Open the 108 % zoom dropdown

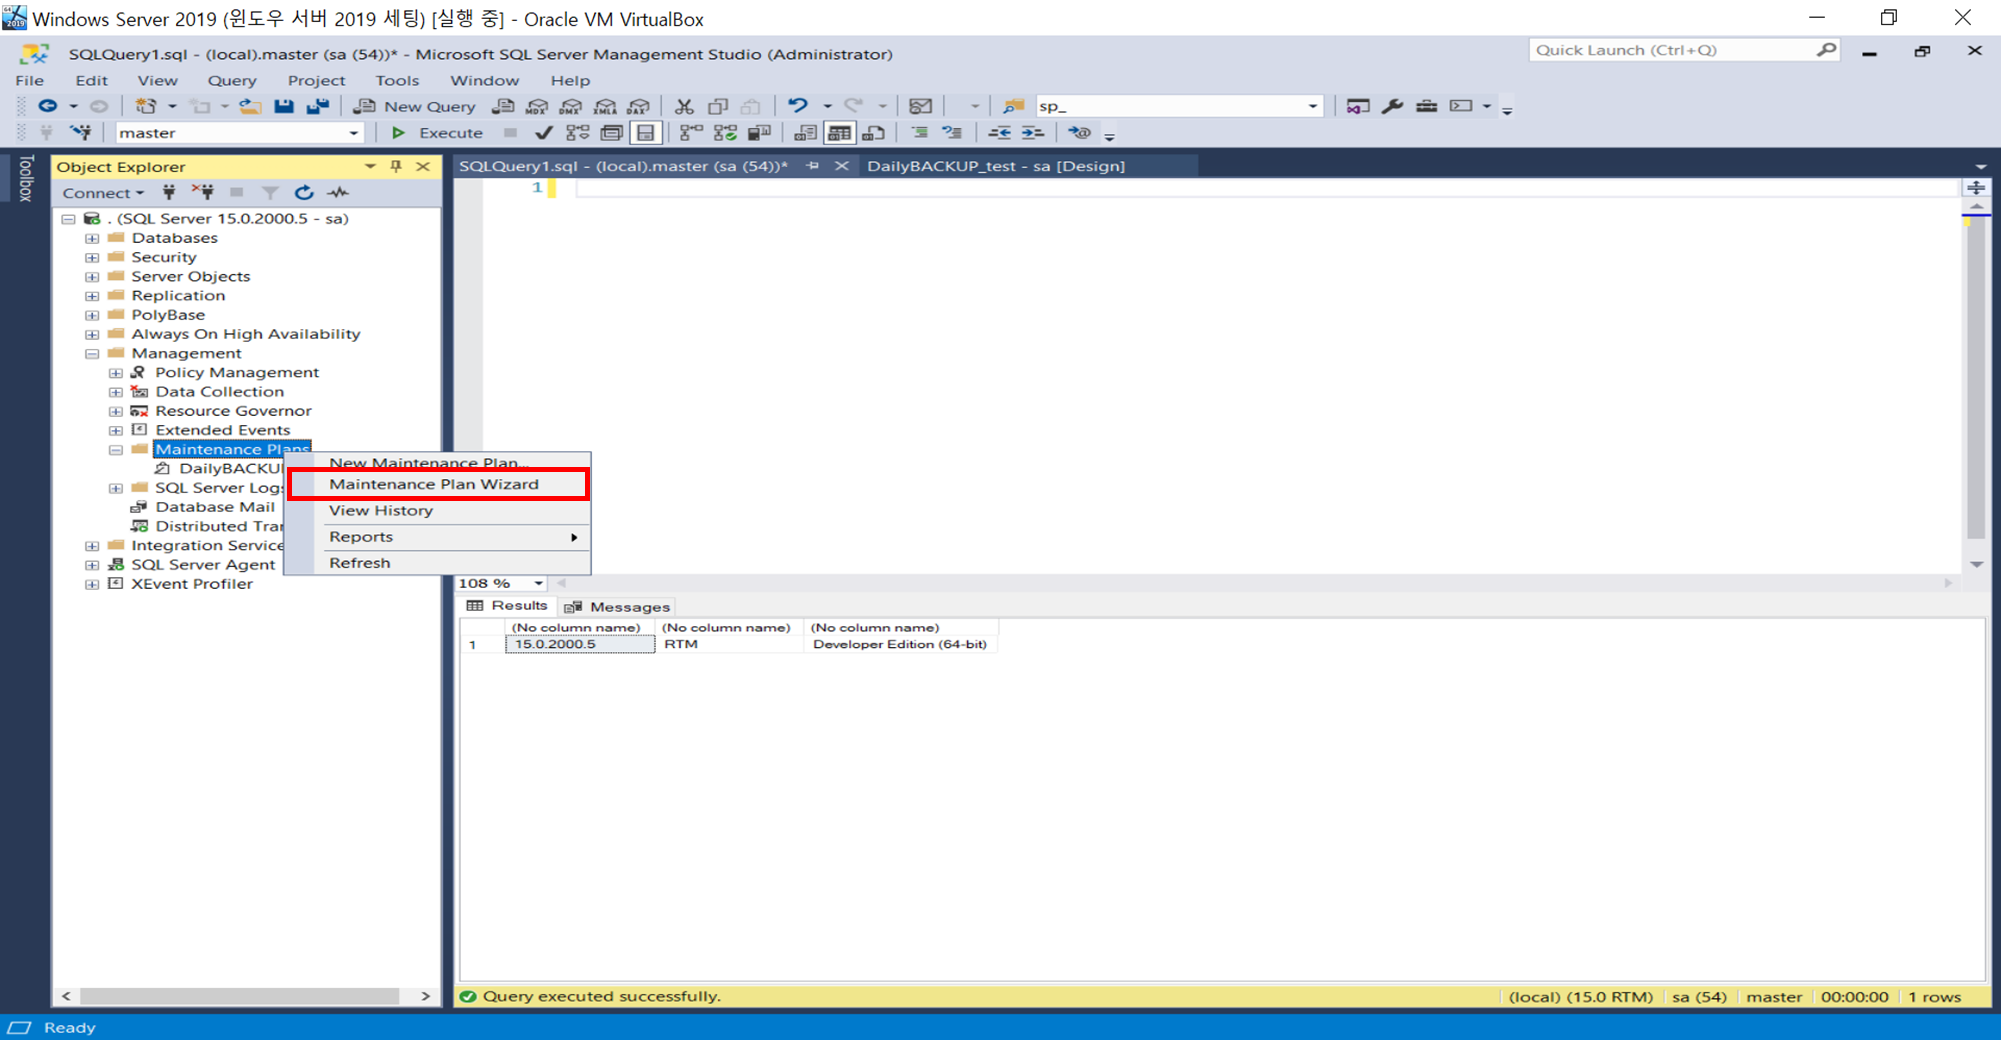[x=539, y=583]
